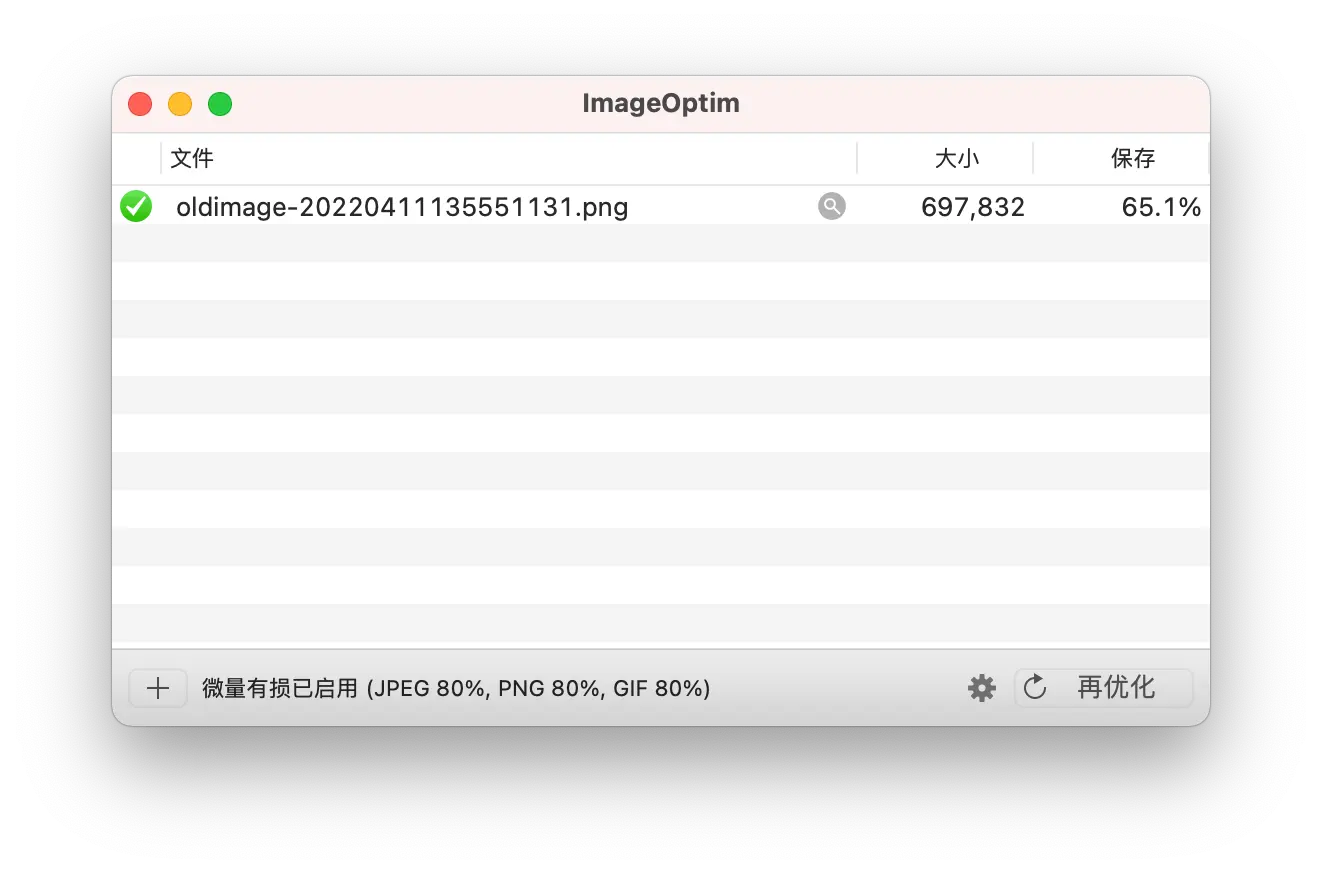
Task: Sort by the 保存 column header
Action: point(1121,158)
